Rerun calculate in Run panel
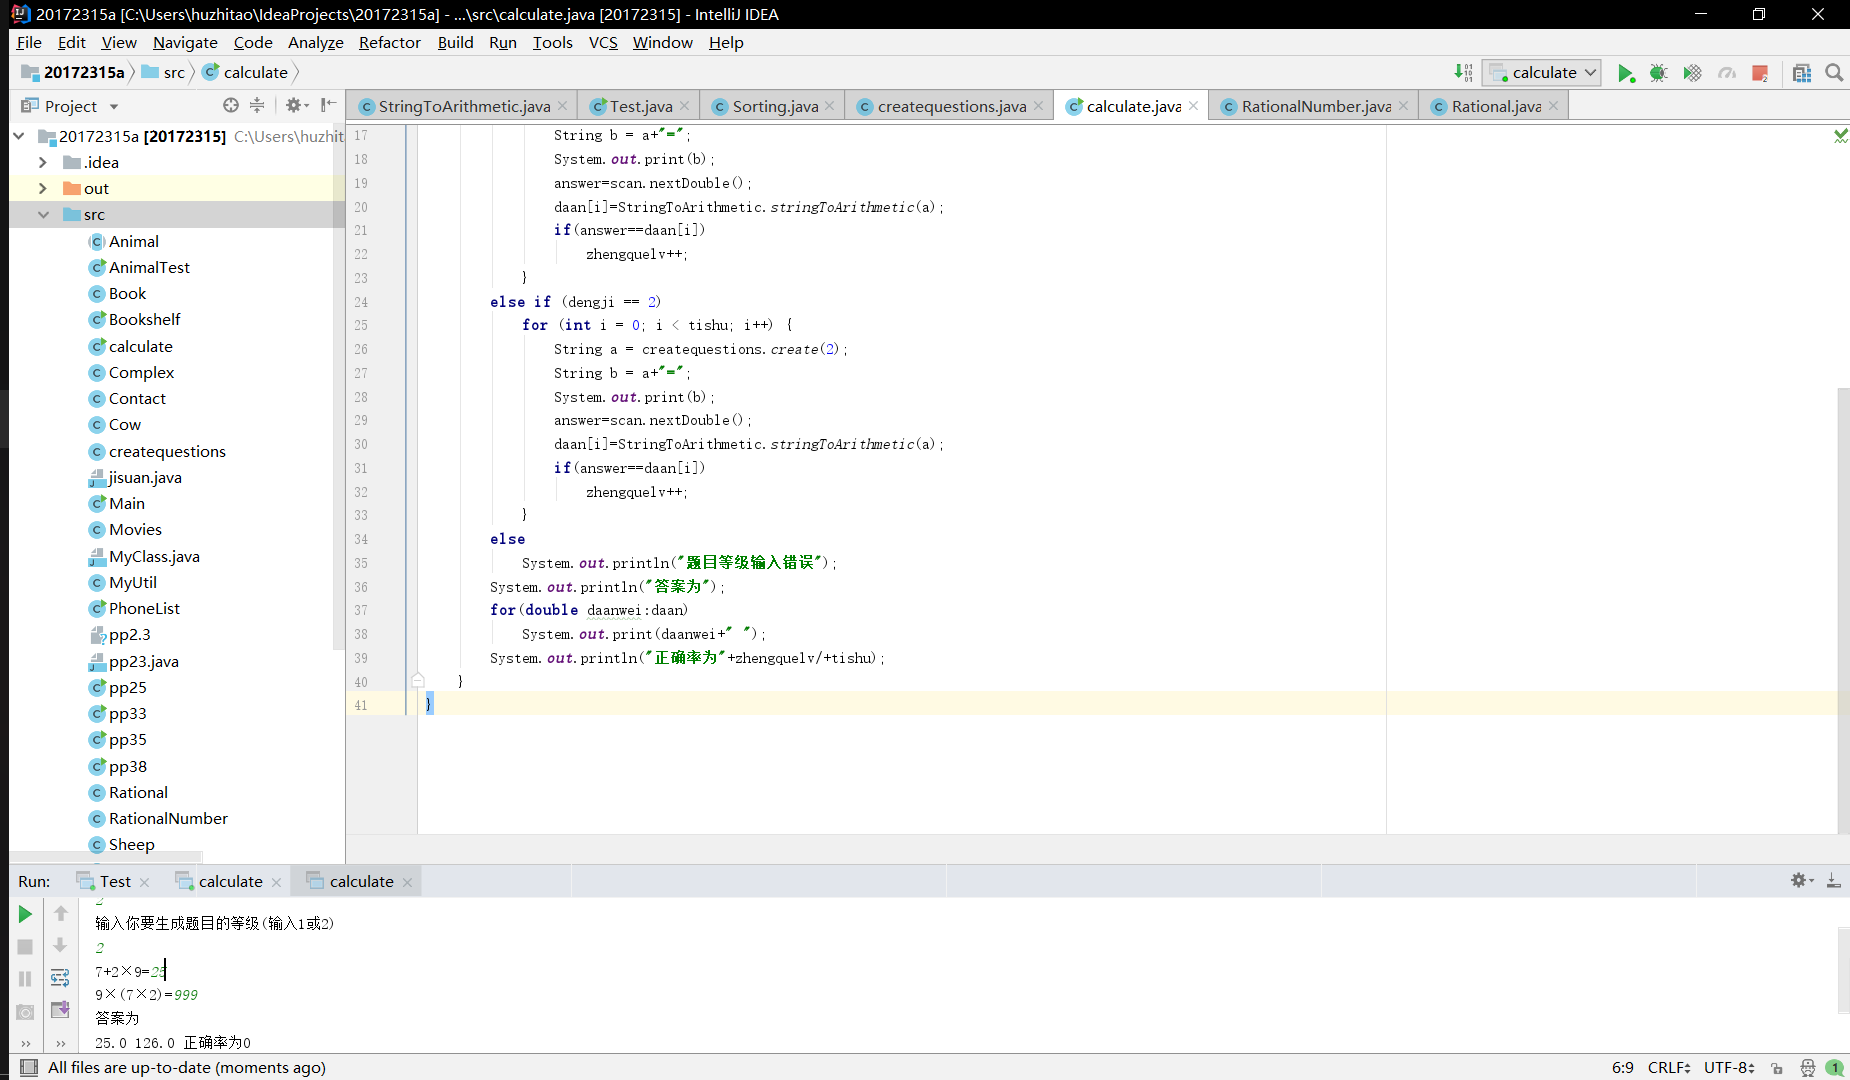The image size is (1850, 1080). [25, 914]
